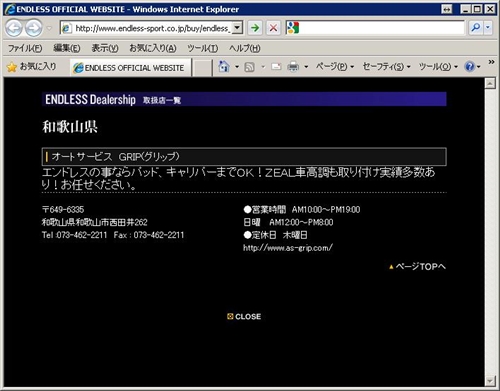
Task: Click the blue Help question mark icon
Action: tap(470, 67)
